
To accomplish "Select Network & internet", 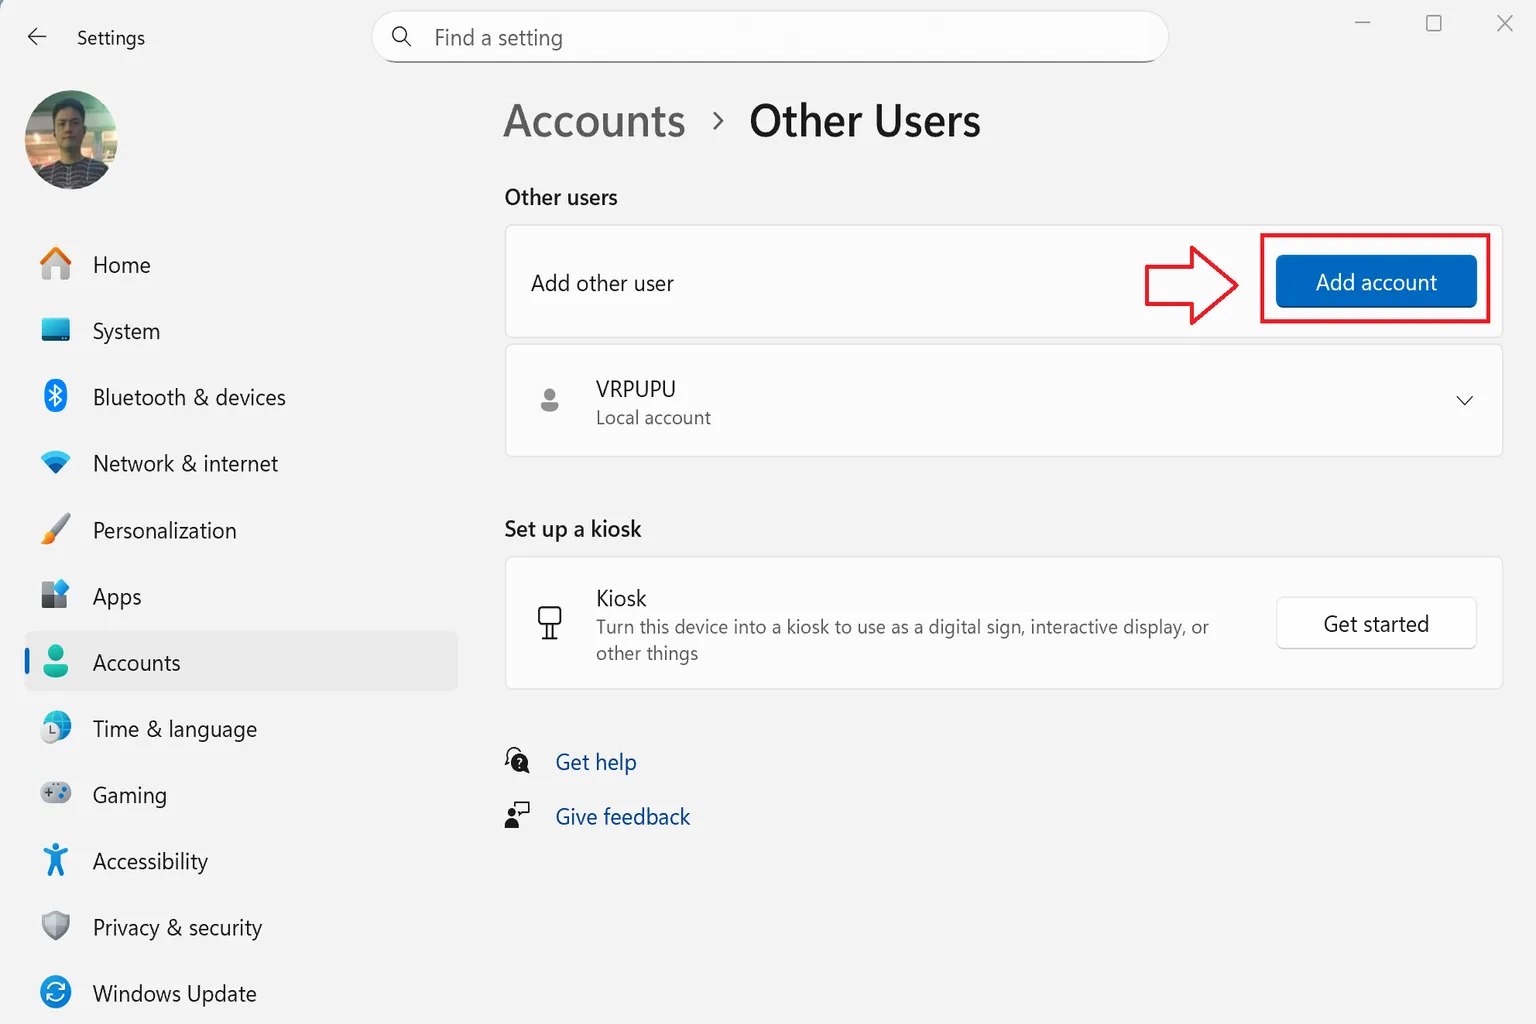I will (241, 463).
